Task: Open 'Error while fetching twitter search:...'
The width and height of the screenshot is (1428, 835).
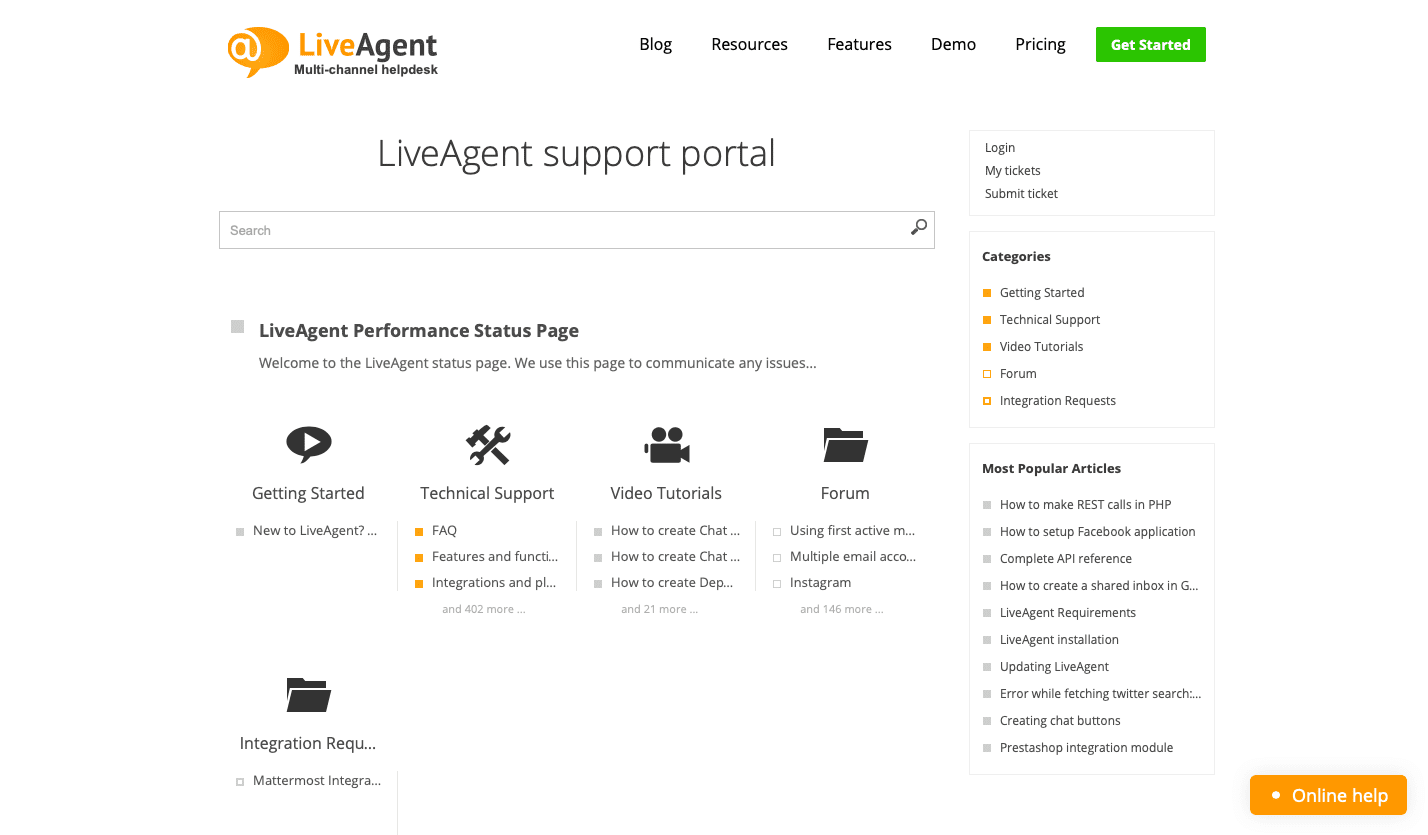Action: click(1101, 693)
